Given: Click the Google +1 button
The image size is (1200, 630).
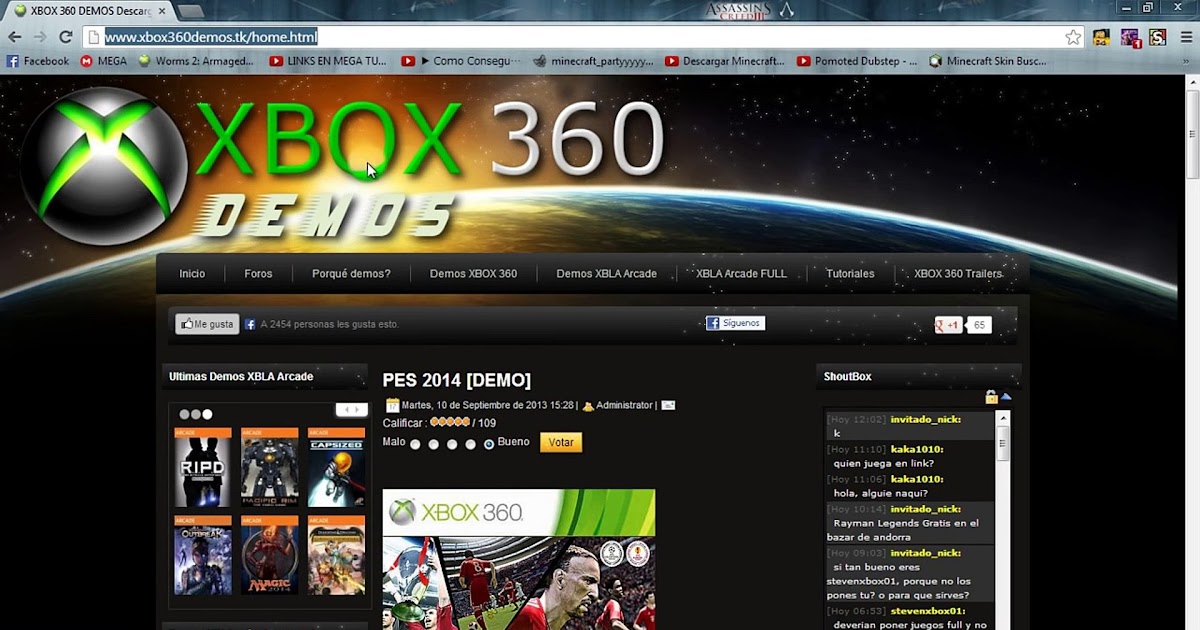Looking at the screenshot, I should pyautogui.click(x=948, y=325).
